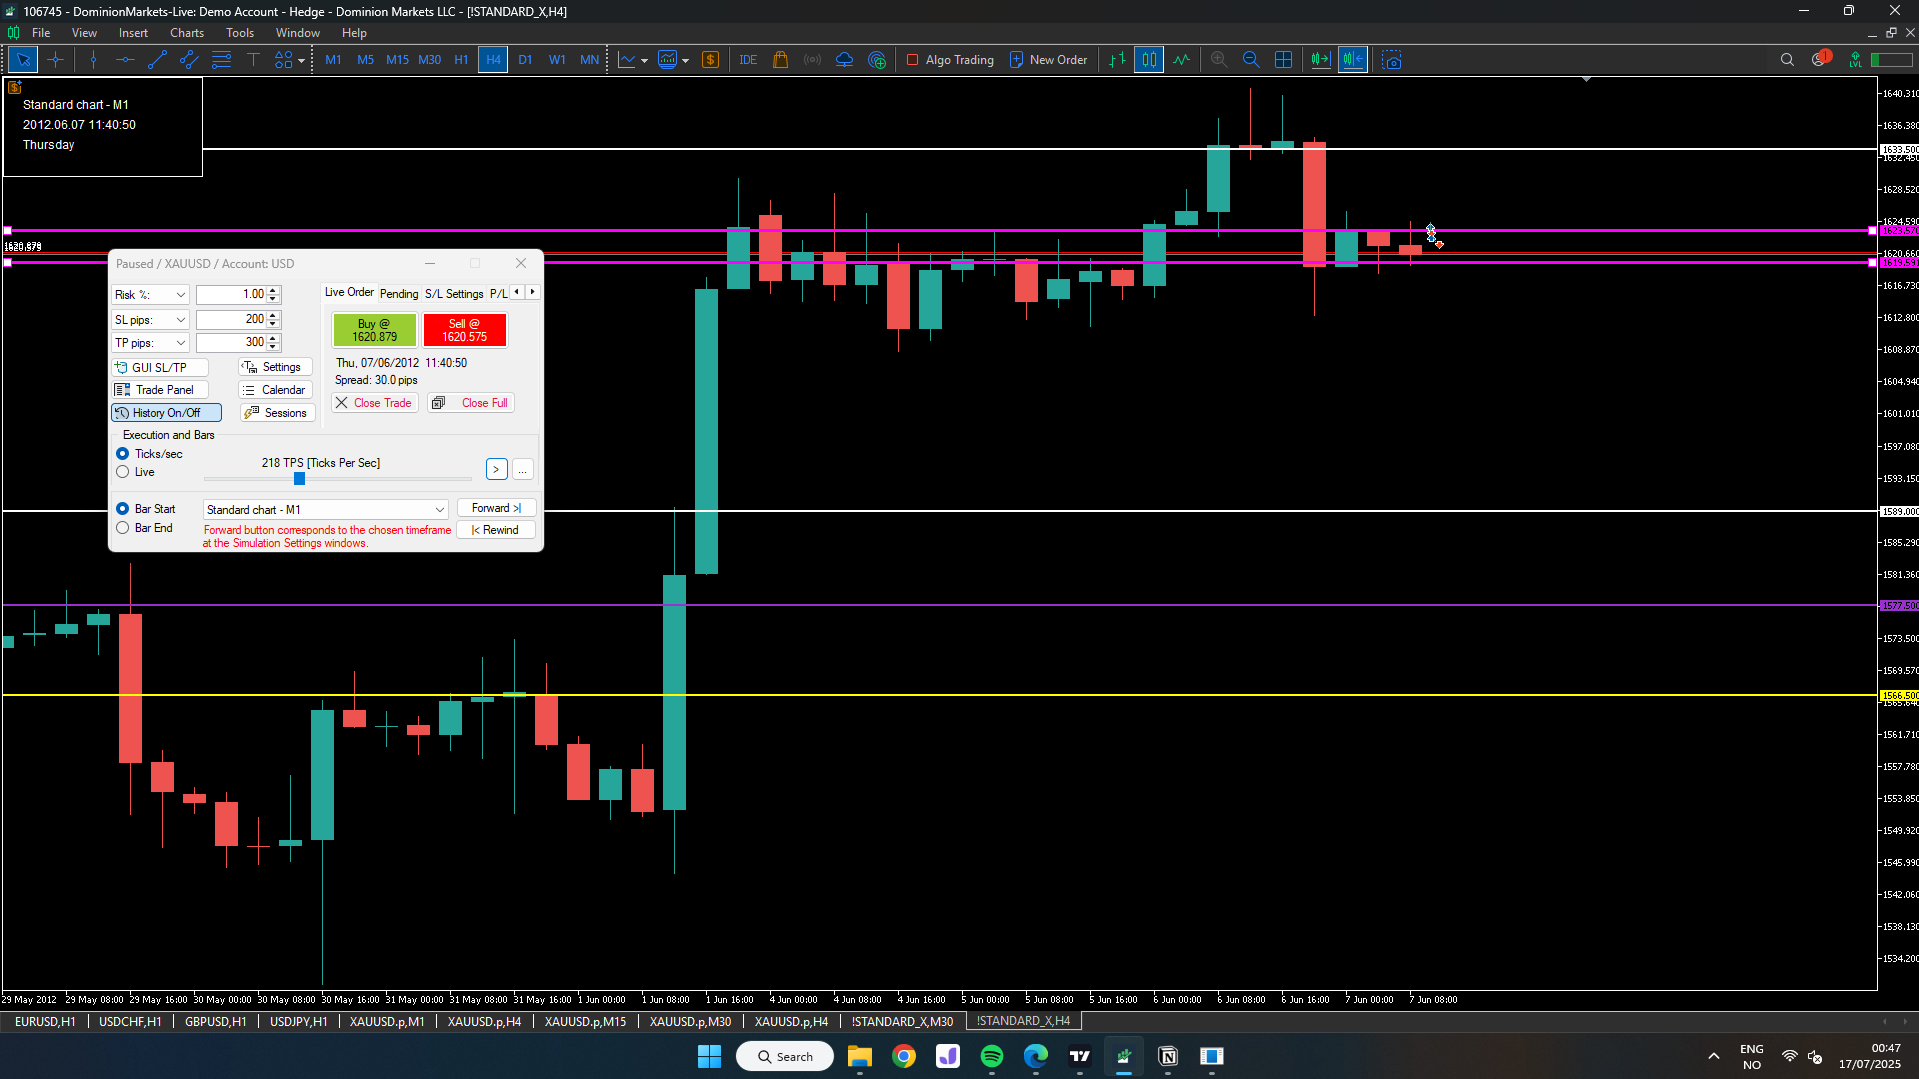The height and width of the screenshot is (1079, 1919).
Task: Click Sell @ 1620.575 button
Action: pyautogui.click(x=465, y=330)
